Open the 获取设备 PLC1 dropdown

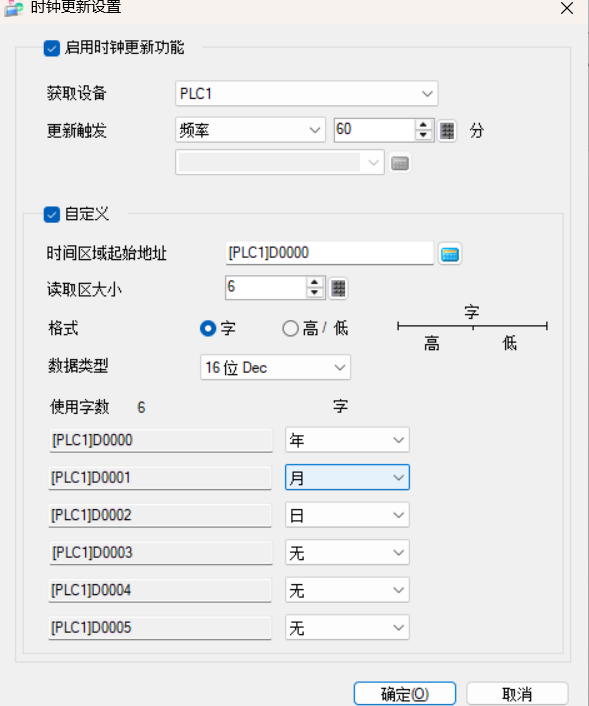307,94
